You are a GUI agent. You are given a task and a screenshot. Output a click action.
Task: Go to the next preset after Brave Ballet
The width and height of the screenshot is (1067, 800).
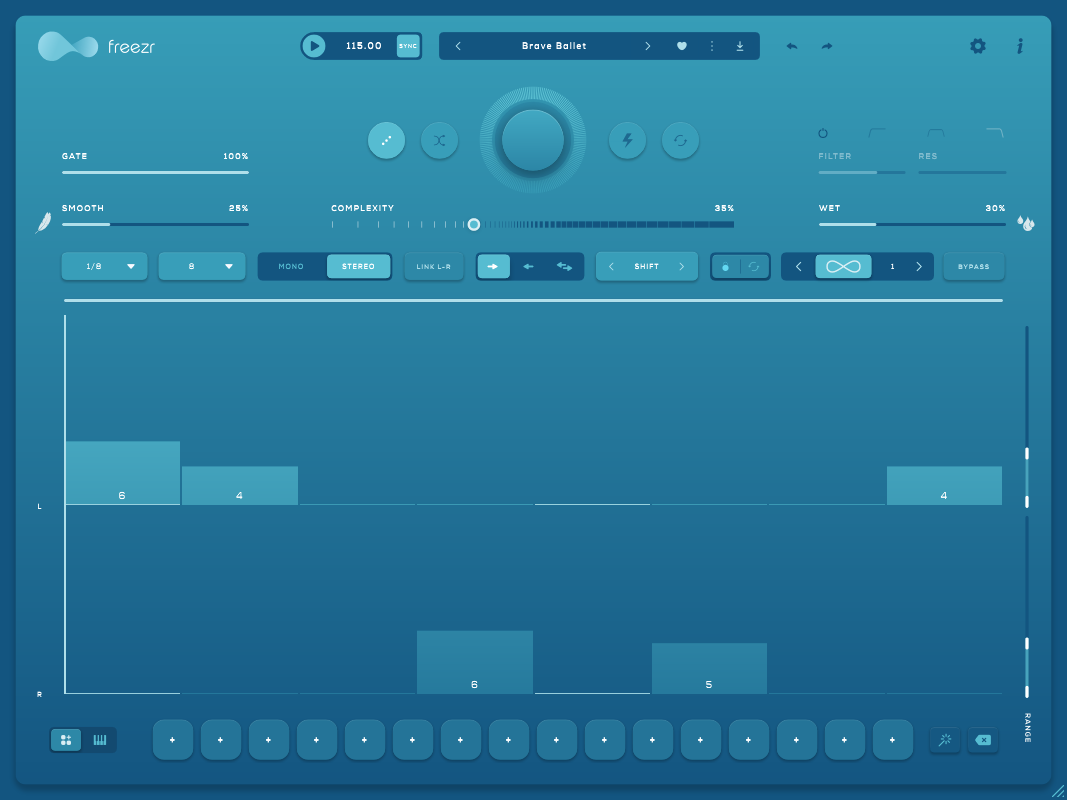point(647,46)
